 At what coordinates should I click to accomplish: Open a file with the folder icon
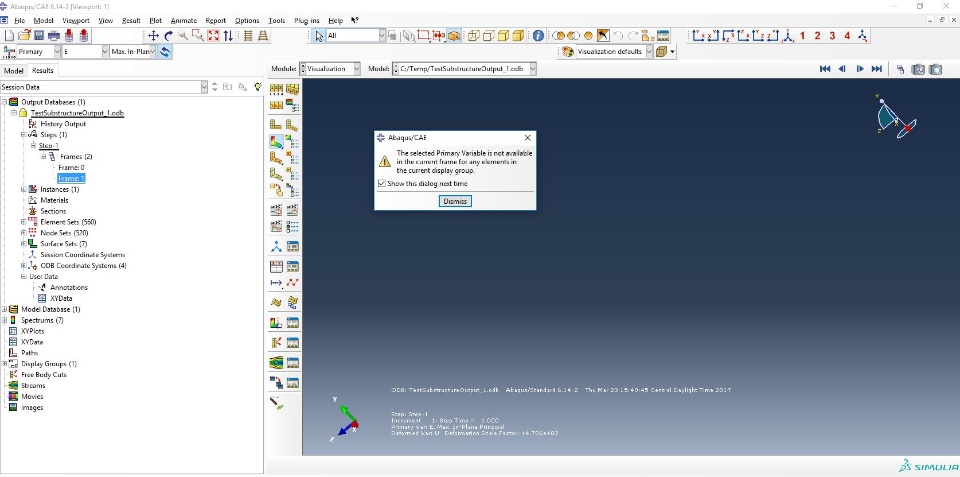pos(24,36)
